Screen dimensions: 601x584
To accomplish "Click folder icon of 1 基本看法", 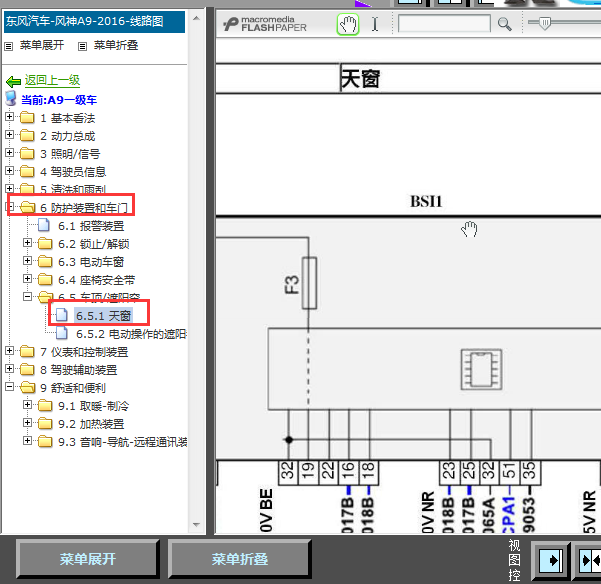I will pyautogui.click(x=27, y=117).
